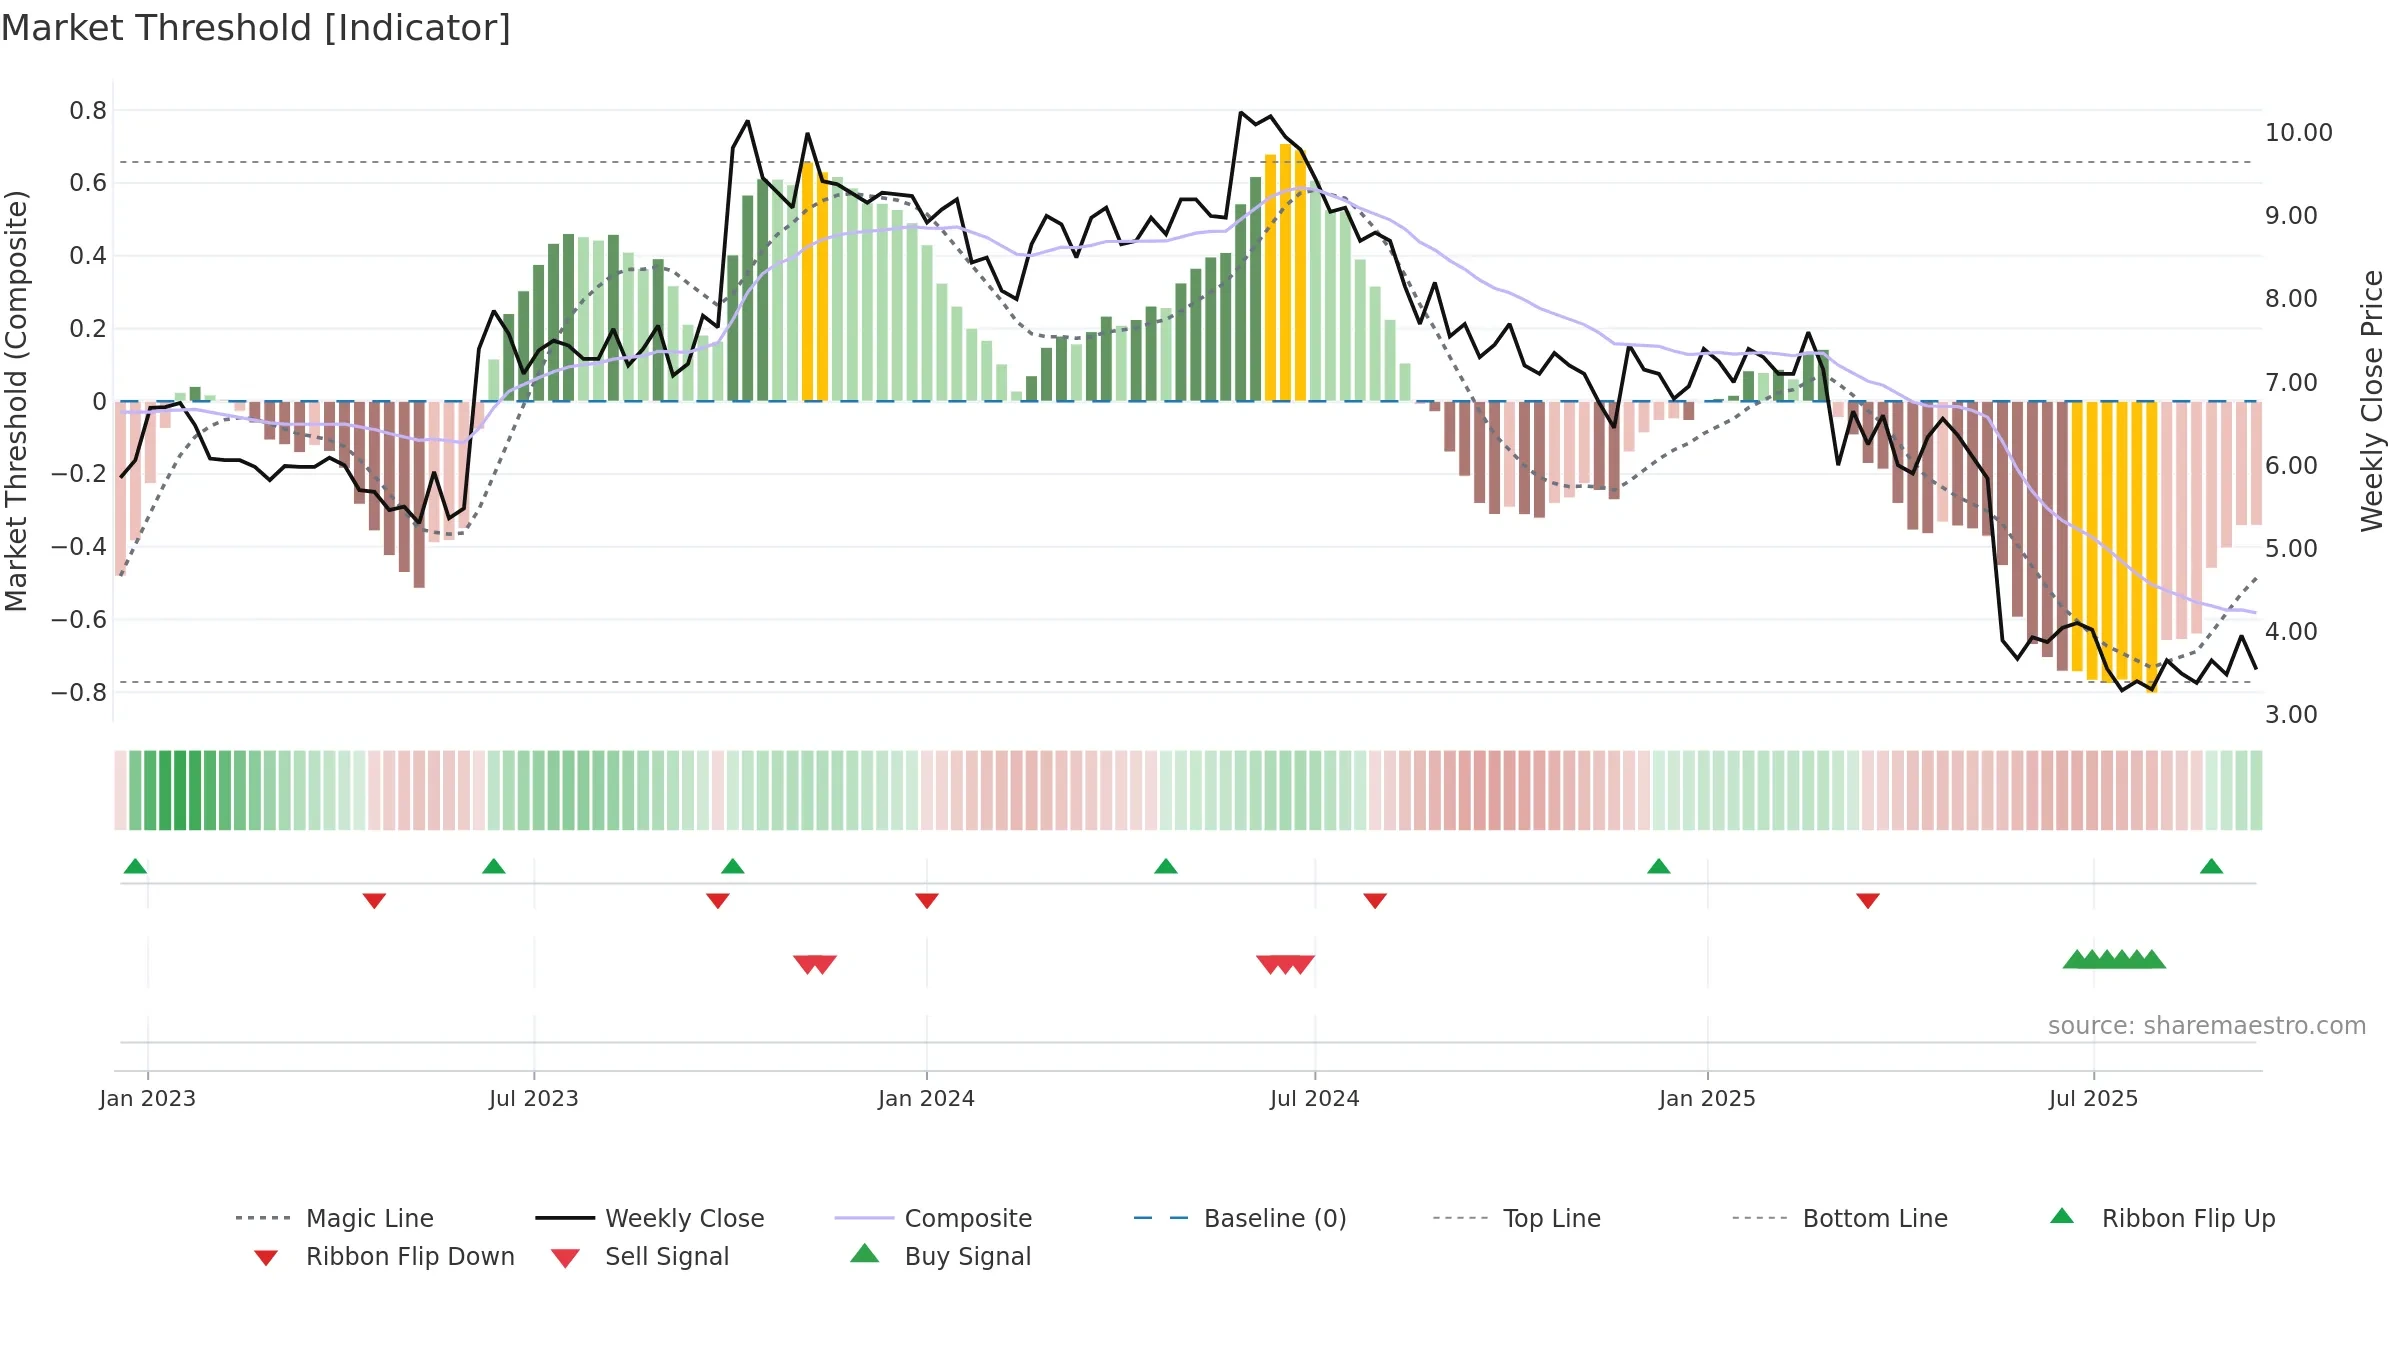Click the 10.00 price axis tick label
The width and height of the screenshot is (2400, 1350).
coord(2299,133)
